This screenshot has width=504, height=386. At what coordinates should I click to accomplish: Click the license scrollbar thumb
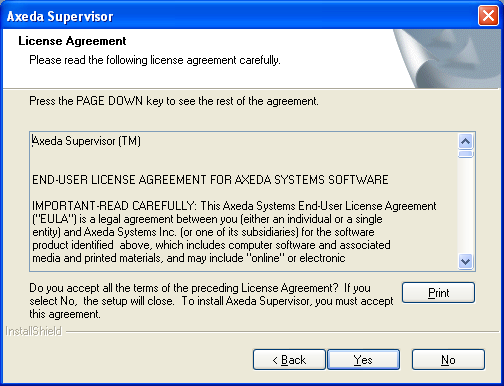point(465,154)
